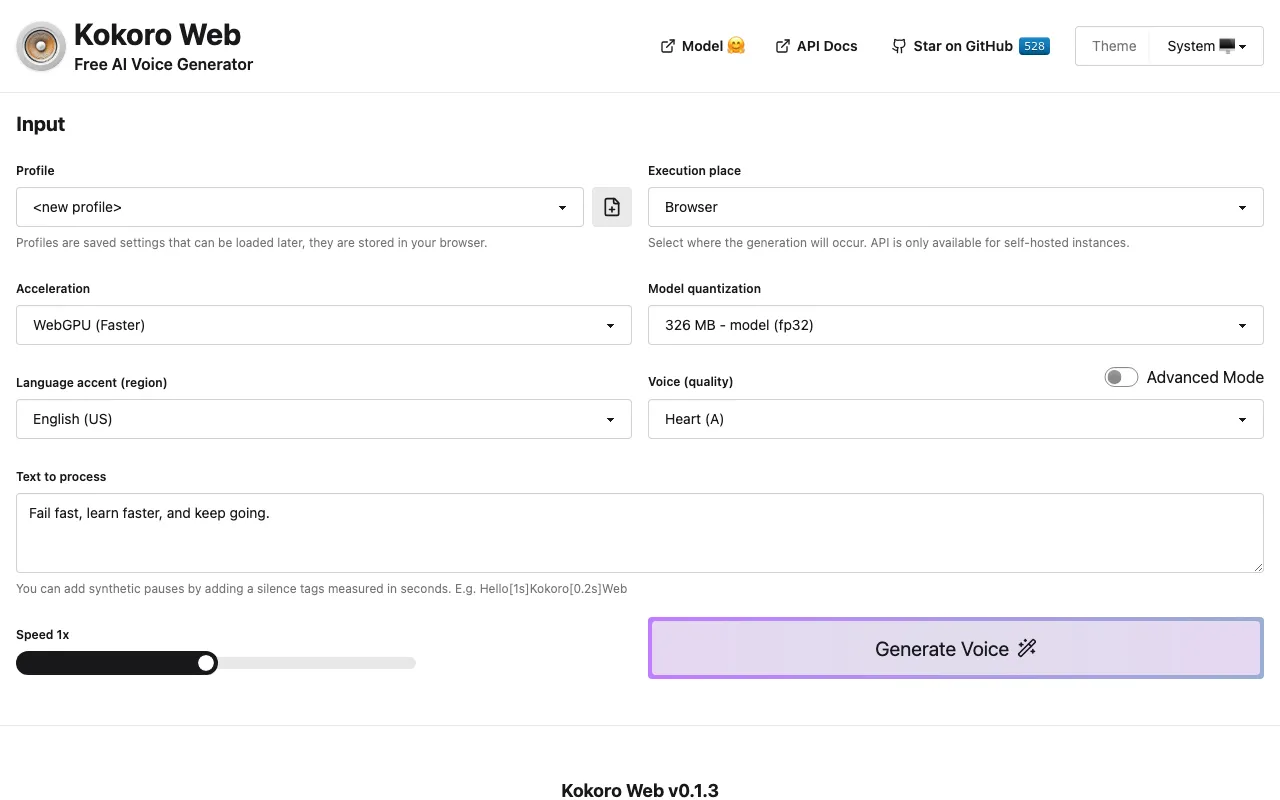Expand the Profile dropdown
Viewport: 1280px width, 800px height.
tap(300, 207)
